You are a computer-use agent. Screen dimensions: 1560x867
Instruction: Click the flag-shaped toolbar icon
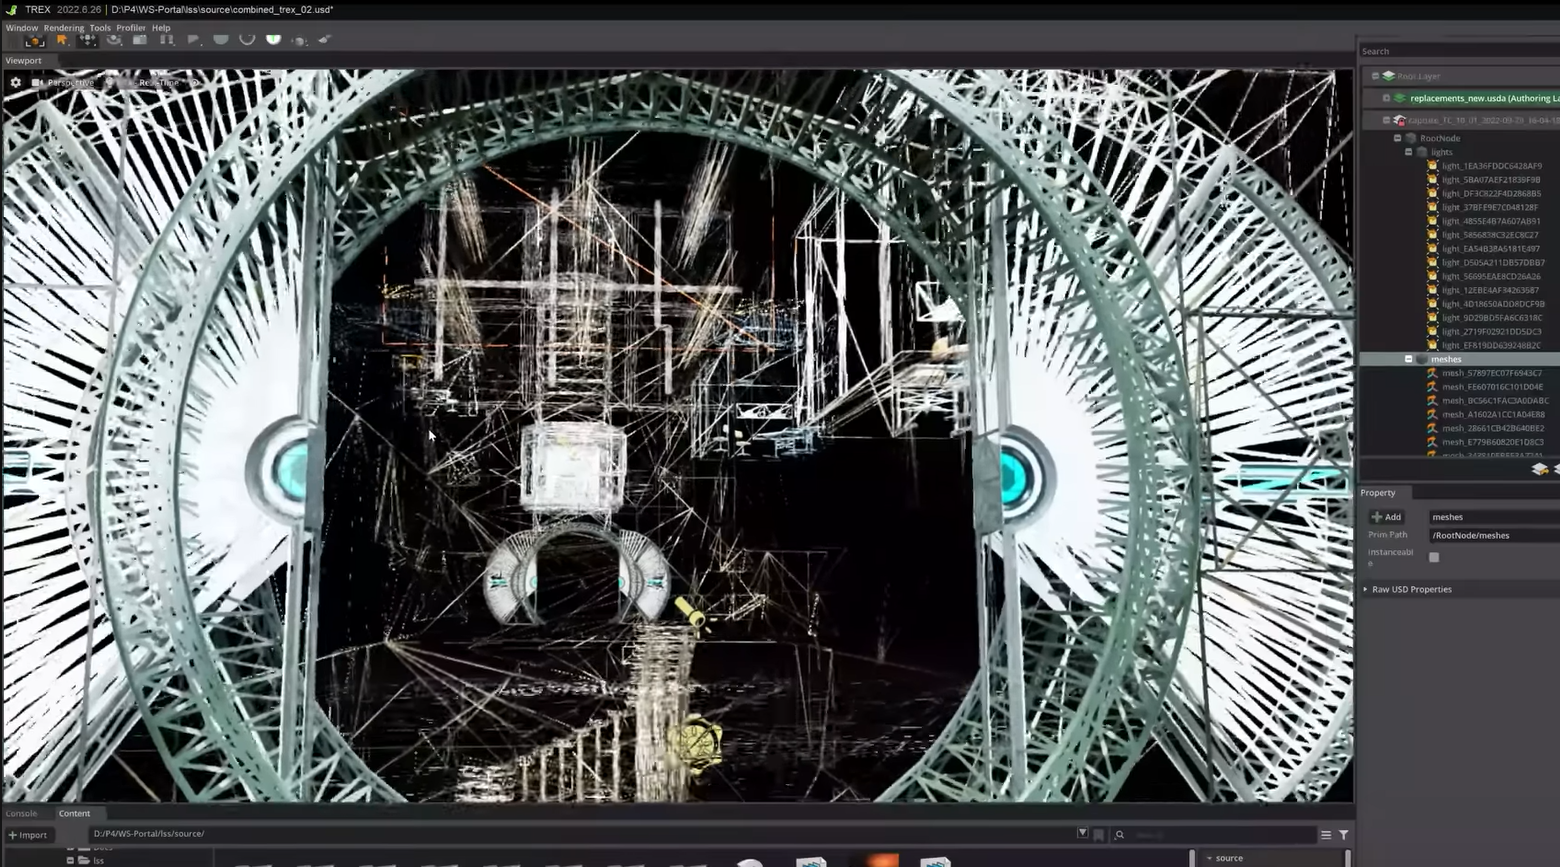point(194,40)
